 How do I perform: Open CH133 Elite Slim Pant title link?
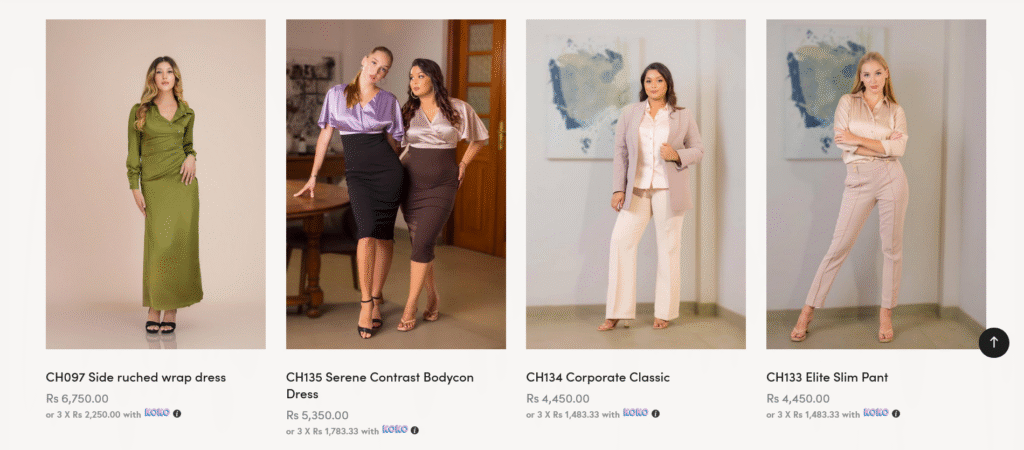(x=827, y=377)
